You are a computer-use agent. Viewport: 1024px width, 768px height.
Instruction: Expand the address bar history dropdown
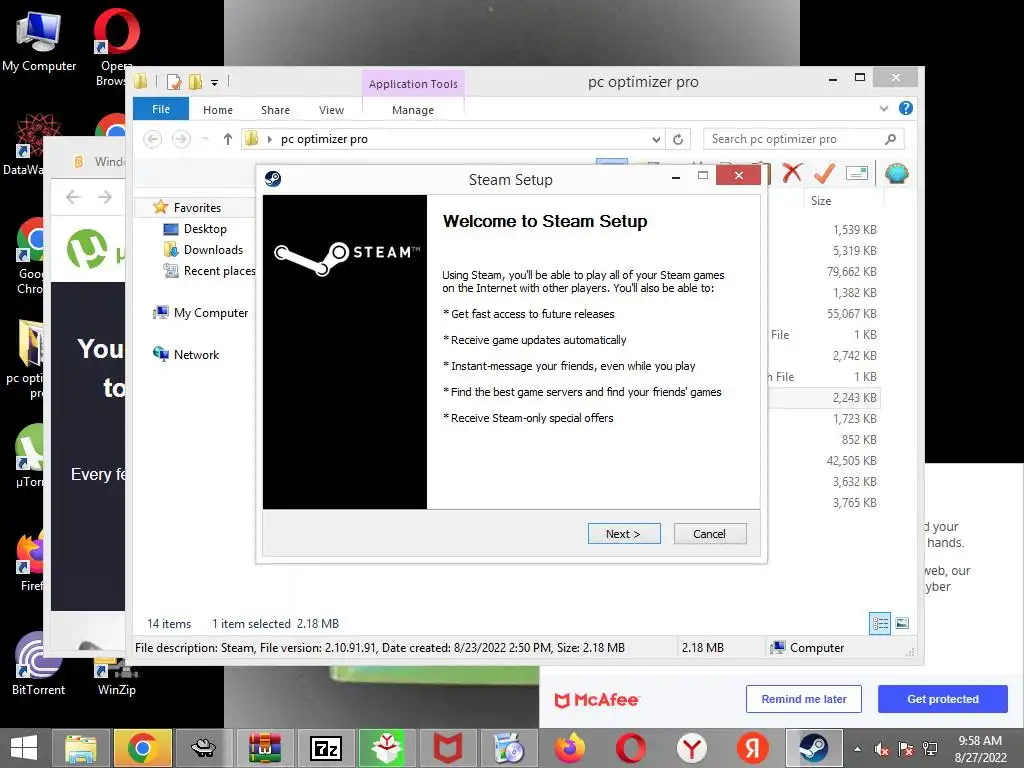656,139
